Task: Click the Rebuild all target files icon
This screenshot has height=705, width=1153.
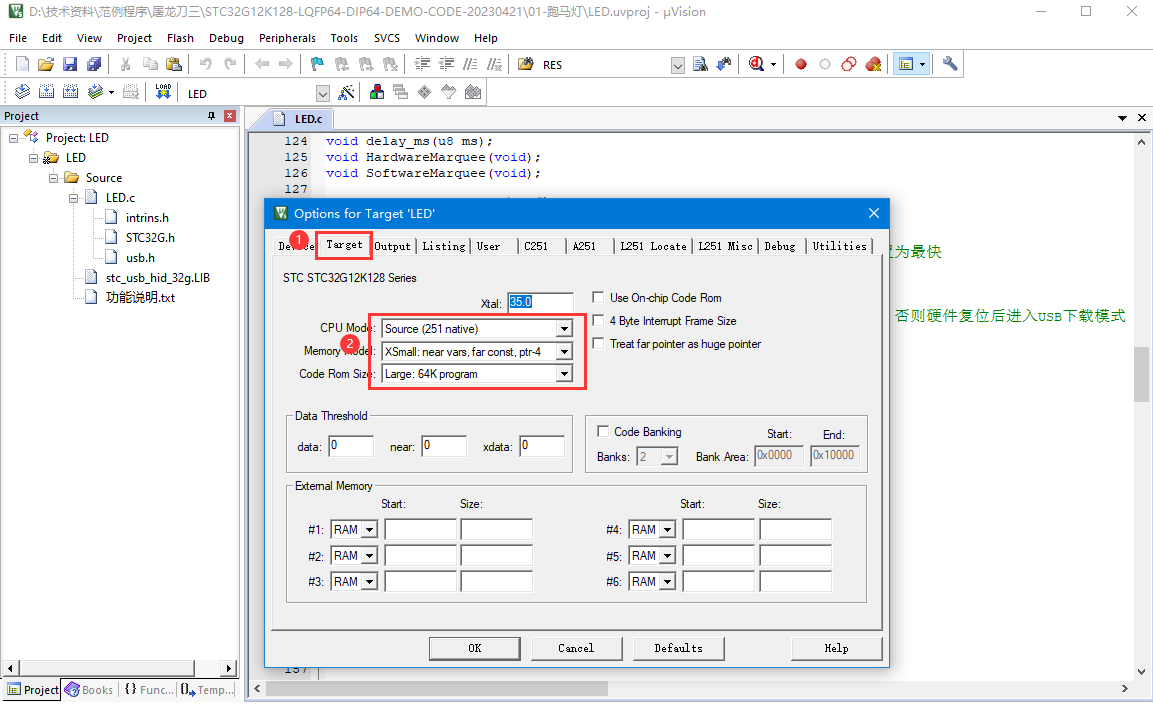Action: pyautogui.click(x=71, y=92)
